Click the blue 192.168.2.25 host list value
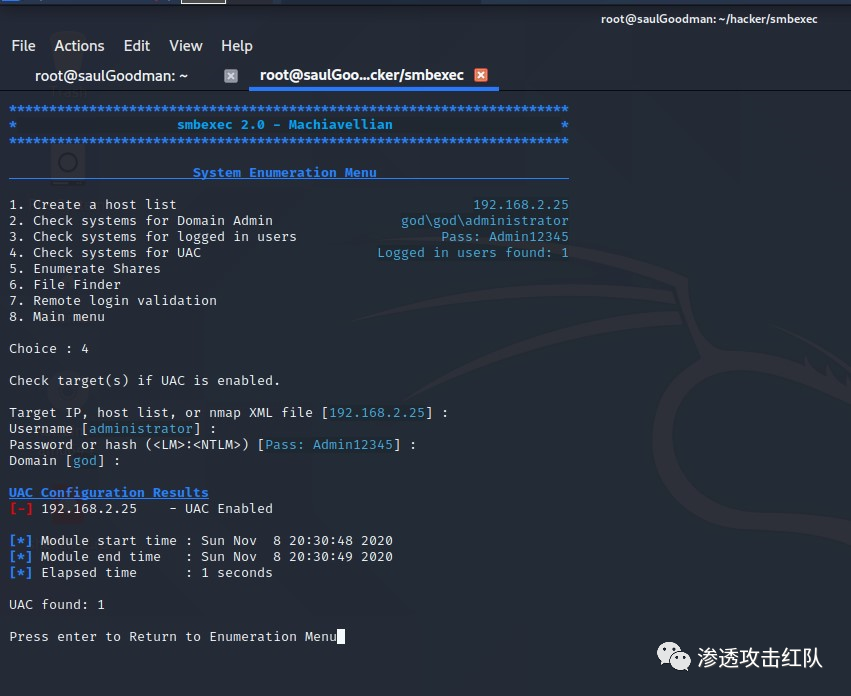Image resolution: width=851 pixels, height=696 pixels. tap(520, 205)
